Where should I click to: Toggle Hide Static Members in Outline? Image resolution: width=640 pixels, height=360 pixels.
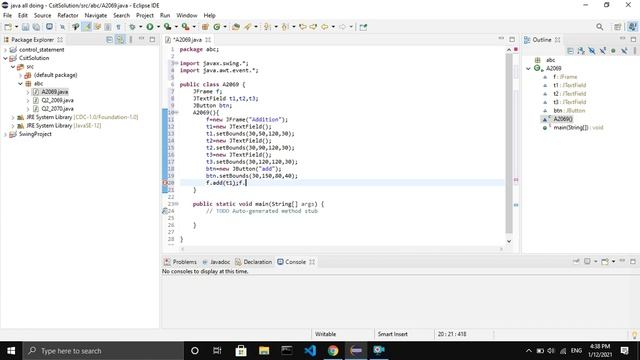[602, 51]
